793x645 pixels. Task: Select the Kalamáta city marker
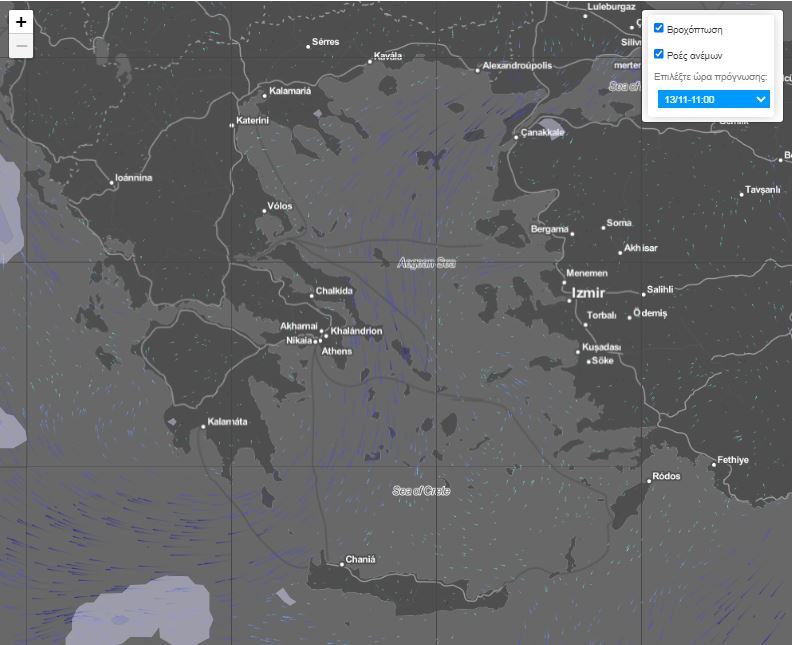(x=203, y=427)
